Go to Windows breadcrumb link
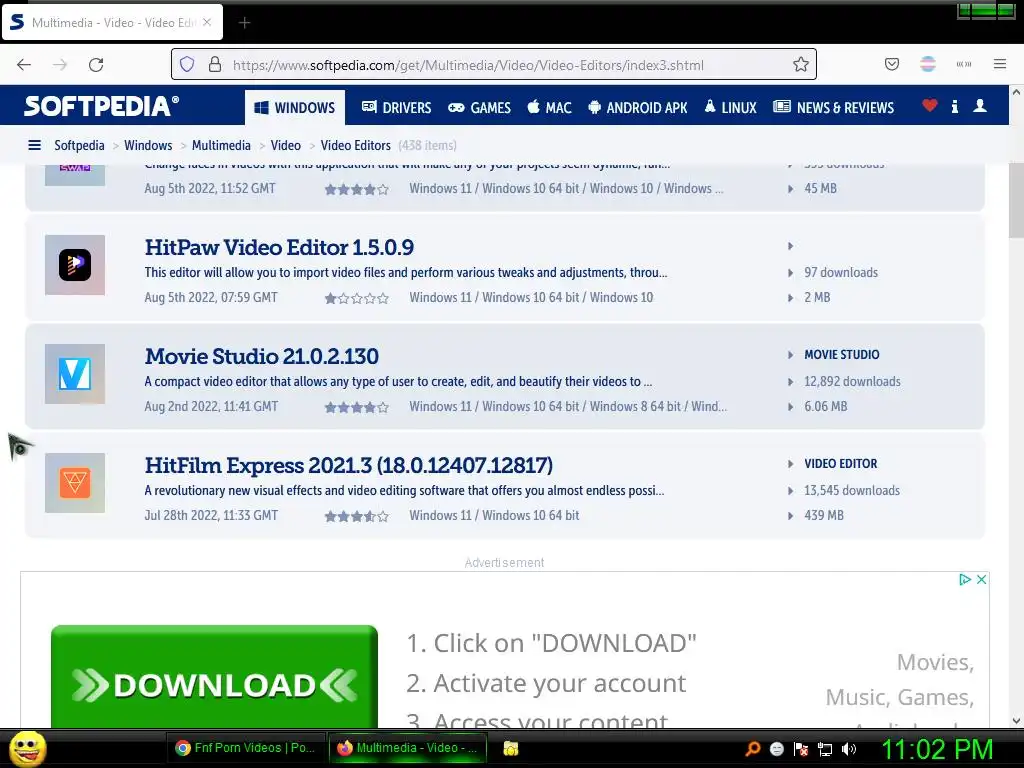This screenshot has height=768, width=1024. [x=148, y=145]
